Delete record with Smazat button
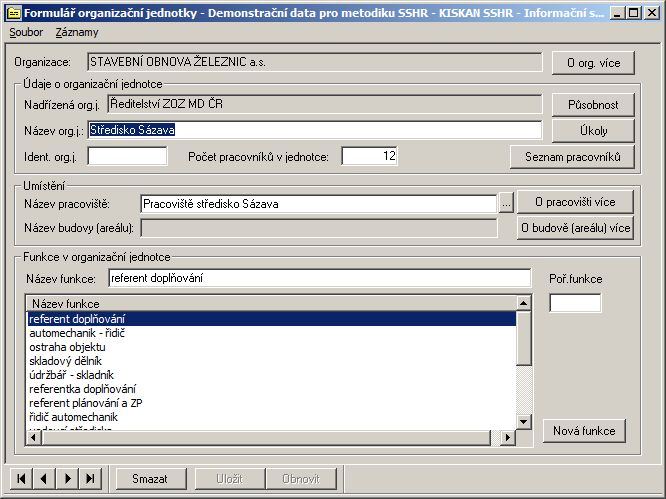Viewport: 666px width, 499px height. coord(150,479)
